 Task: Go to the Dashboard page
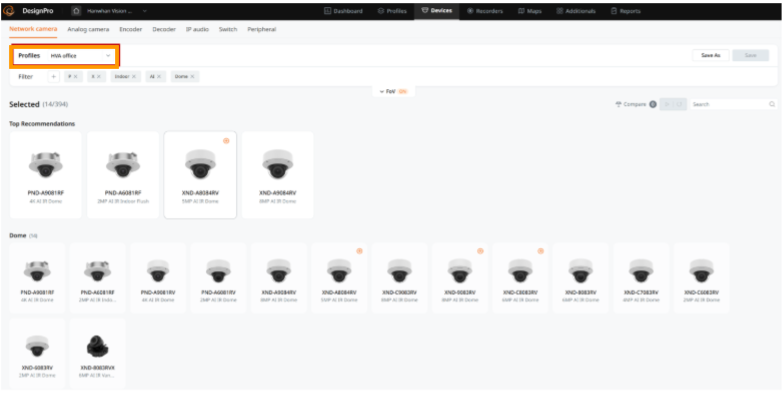click(343, 11)
